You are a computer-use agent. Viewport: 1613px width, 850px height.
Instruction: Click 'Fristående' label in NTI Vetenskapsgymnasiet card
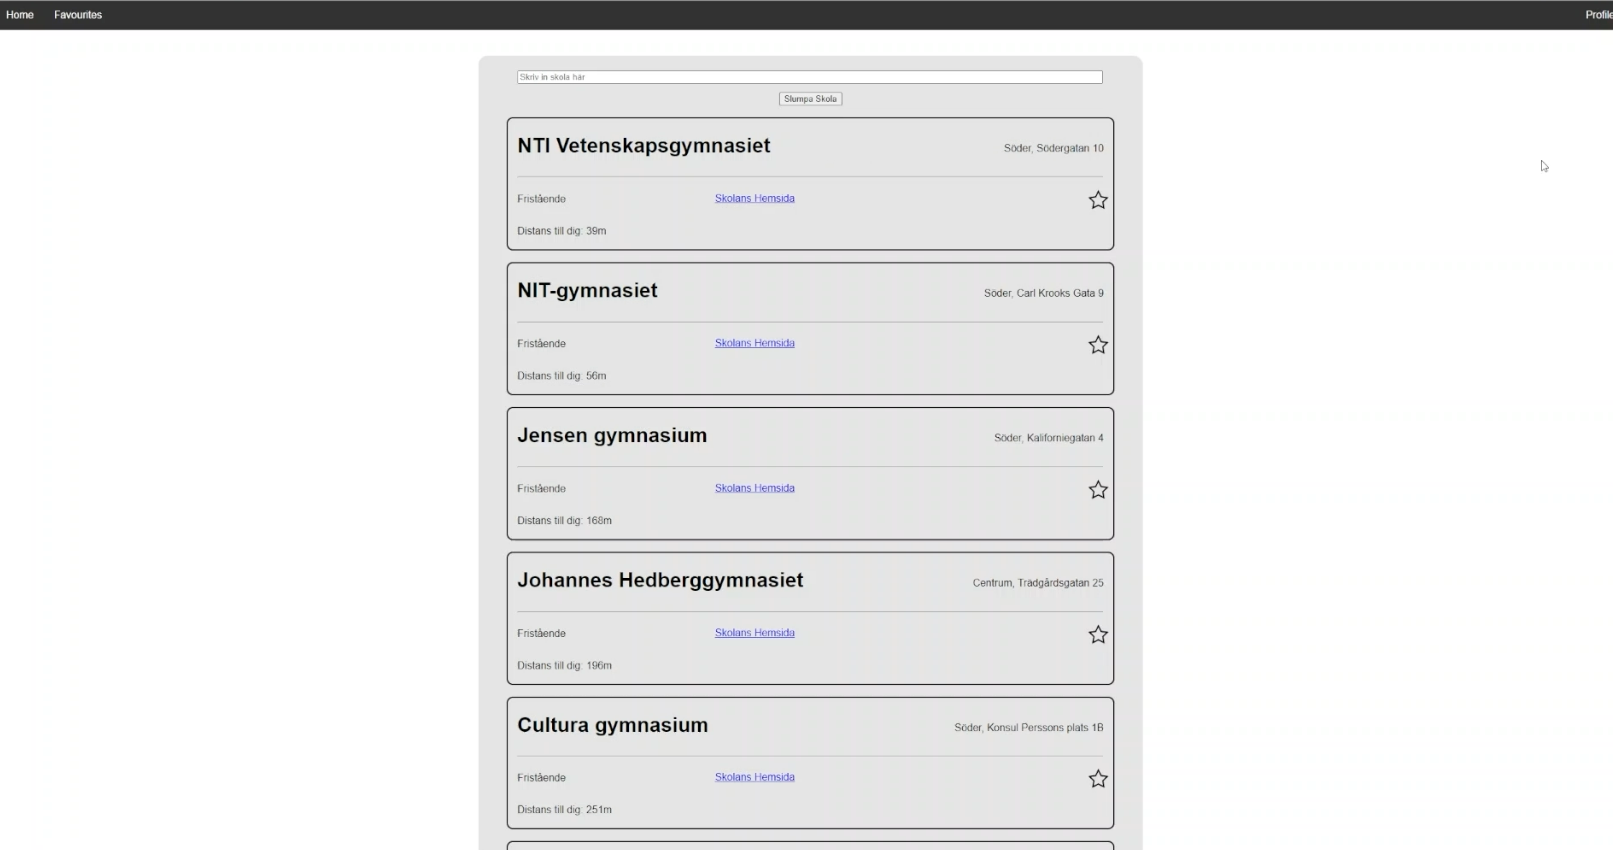(541, 199)
